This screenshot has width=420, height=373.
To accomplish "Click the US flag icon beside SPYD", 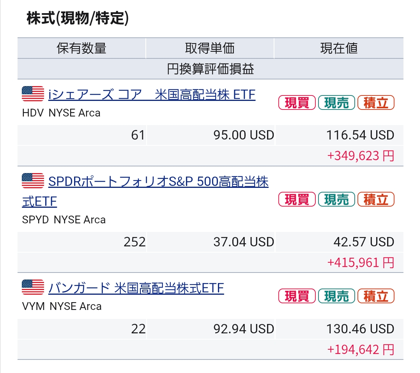I will click(x=33, y=181).
